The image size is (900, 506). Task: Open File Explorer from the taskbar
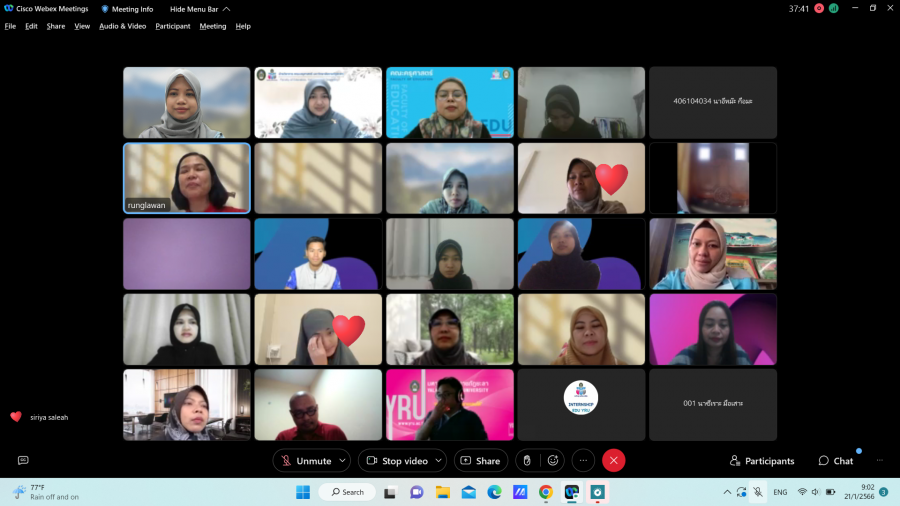(x=442, y=492)
